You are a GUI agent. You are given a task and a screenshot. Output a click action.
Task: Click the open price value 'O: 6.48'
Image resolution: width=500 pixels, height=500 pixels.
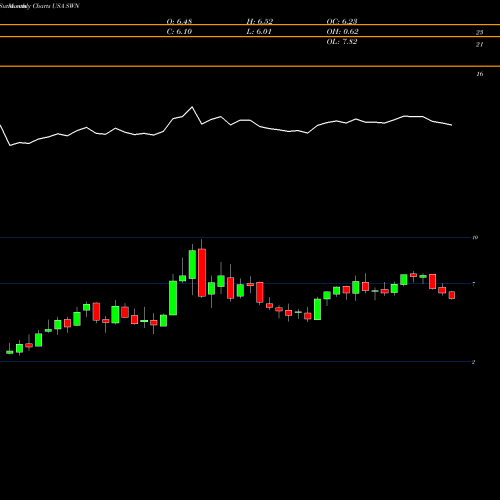(179, 21)
